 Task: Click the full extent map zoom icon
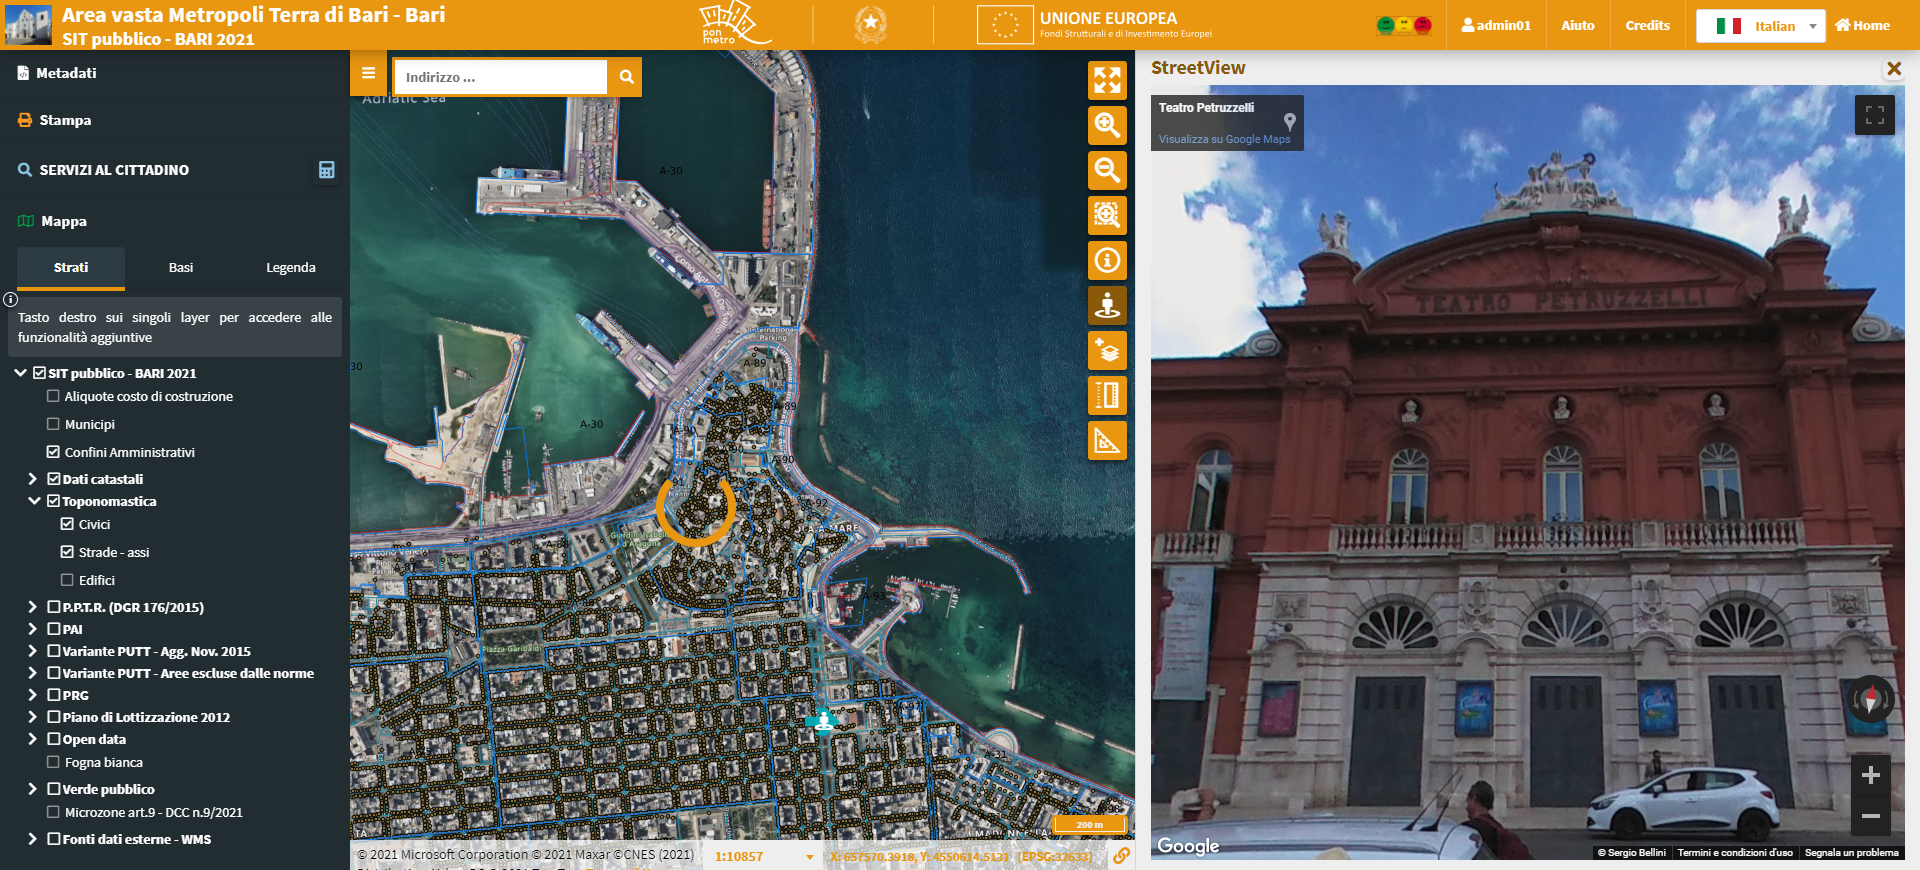coord(1107,80)
